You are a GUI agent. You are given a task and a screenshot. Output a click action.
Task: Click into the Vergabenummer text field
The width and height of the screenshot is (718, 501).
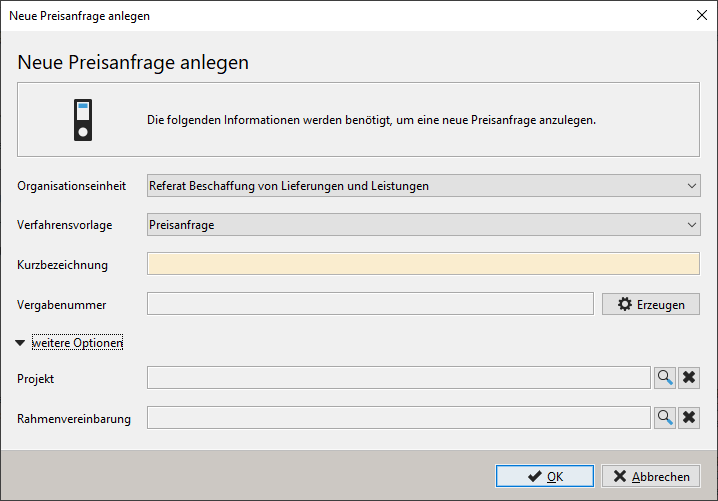tap(370, 304)
